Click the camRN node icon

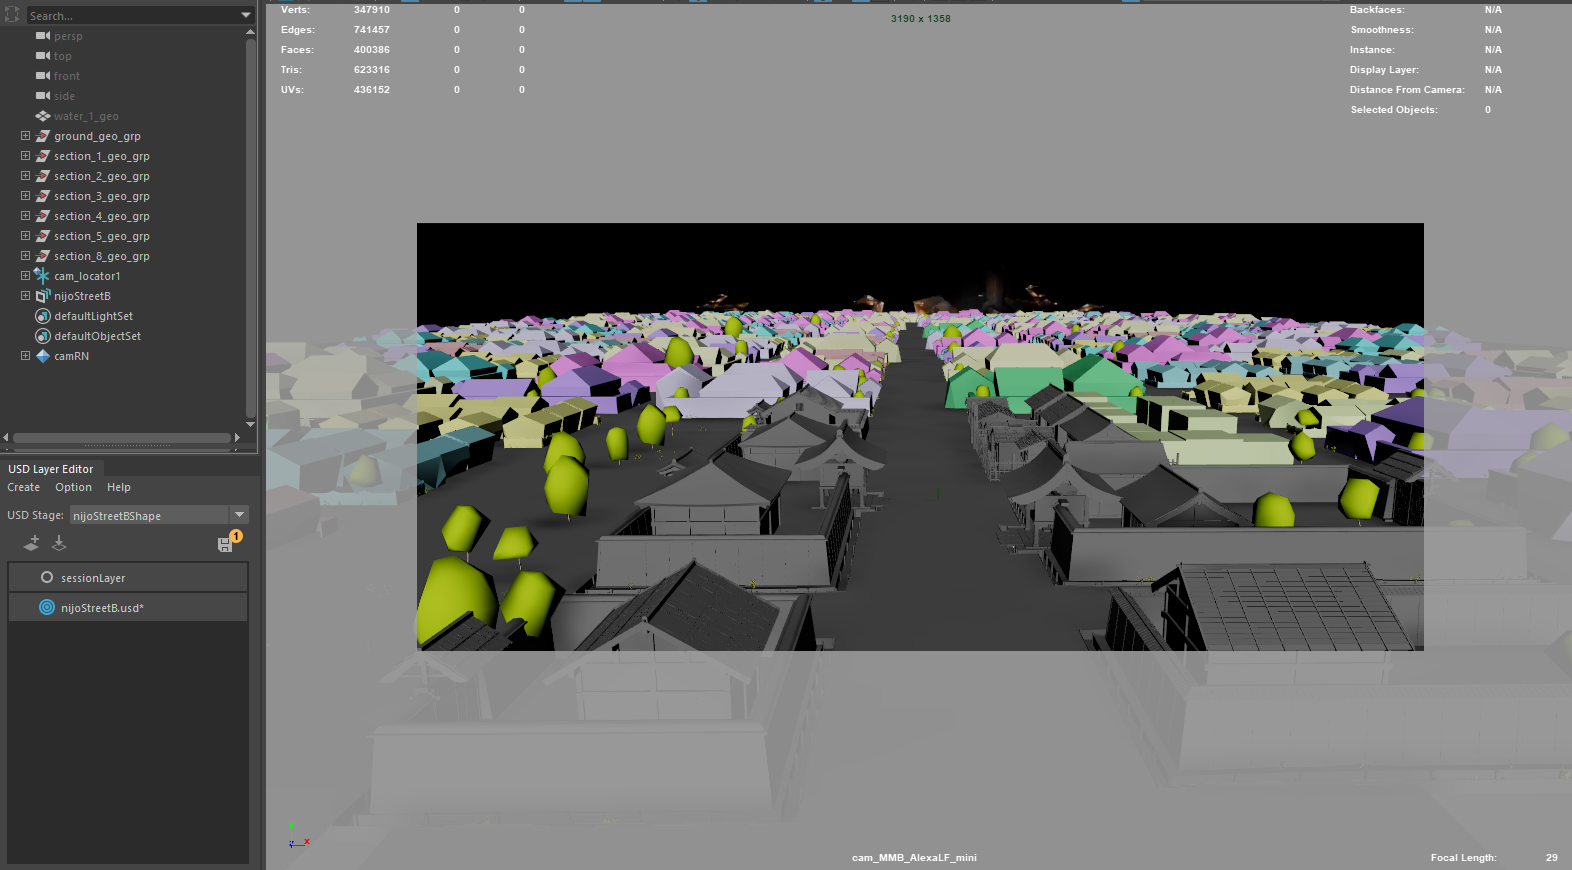[42, 356]
